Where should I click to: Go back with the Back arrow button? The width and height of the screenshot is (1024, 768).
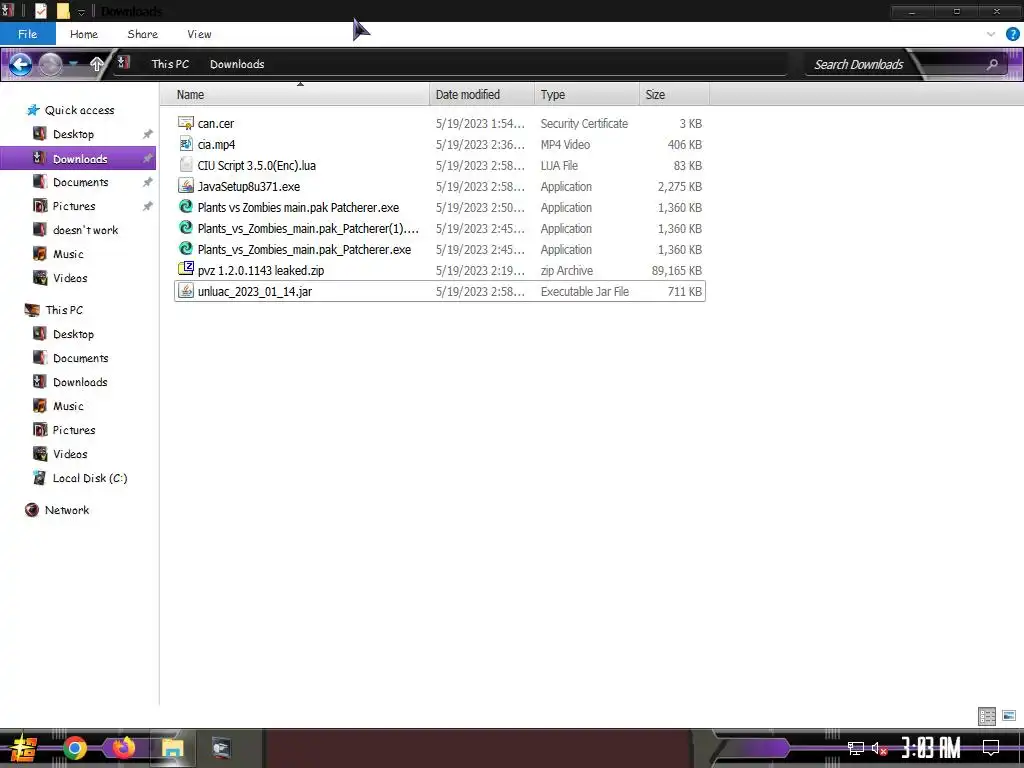coord(20,64)
